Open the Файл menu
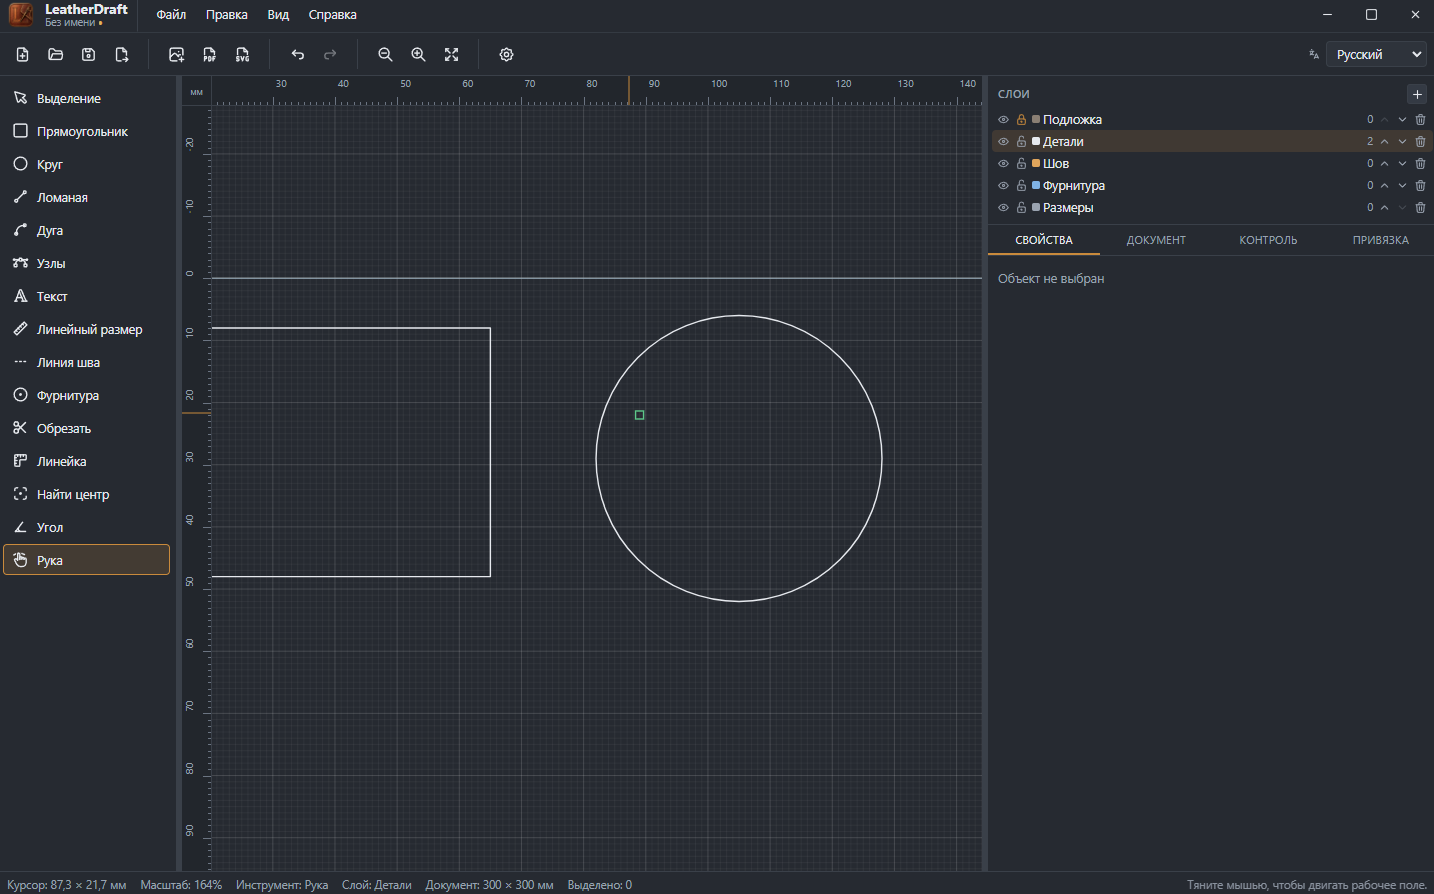This screenshot has height=894, width=1434. [x=172, y=15]
